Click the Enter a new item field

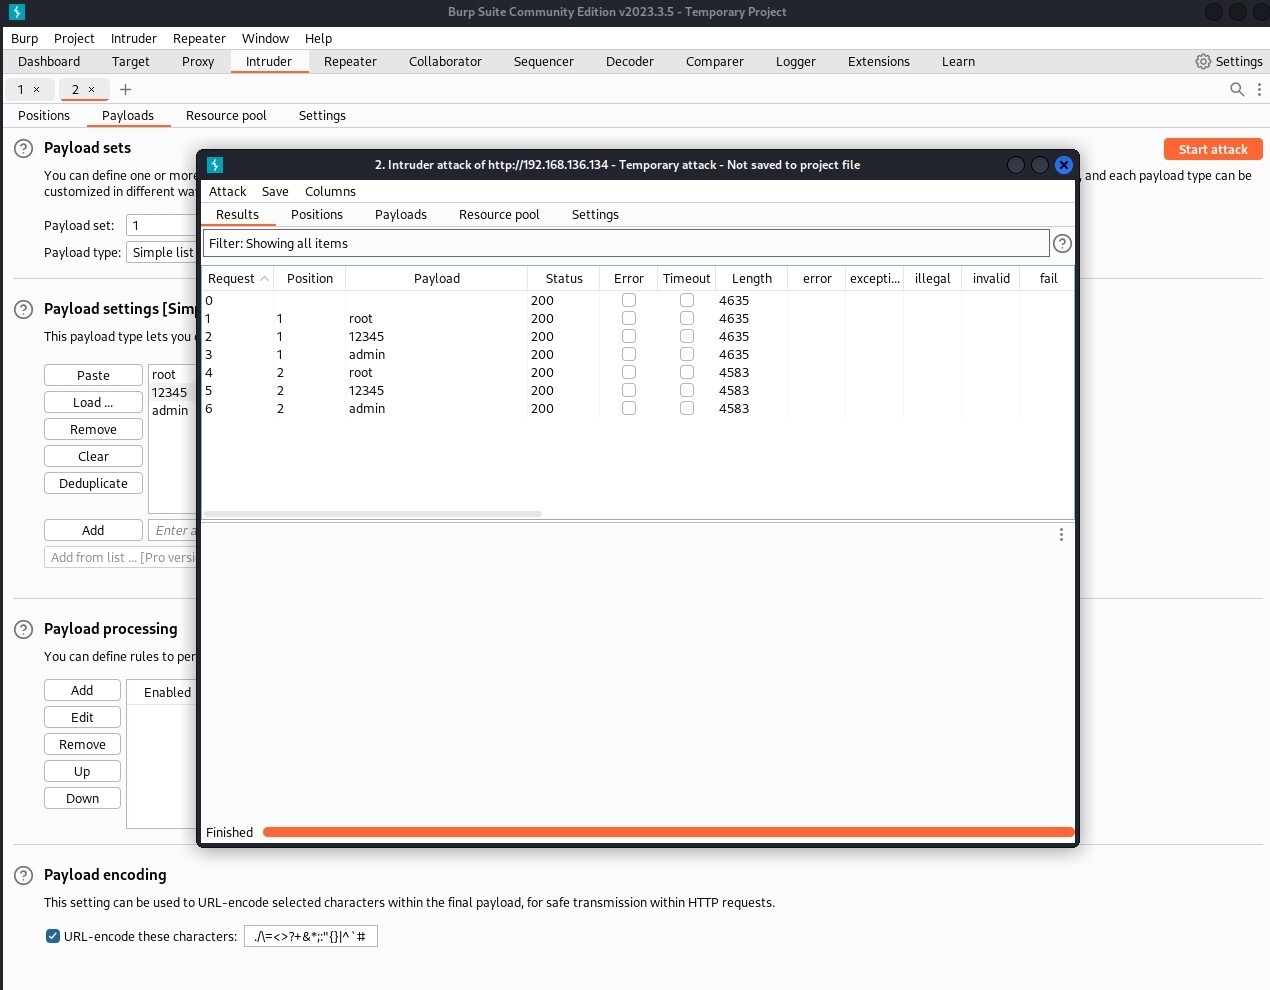[x=173, y=531]
